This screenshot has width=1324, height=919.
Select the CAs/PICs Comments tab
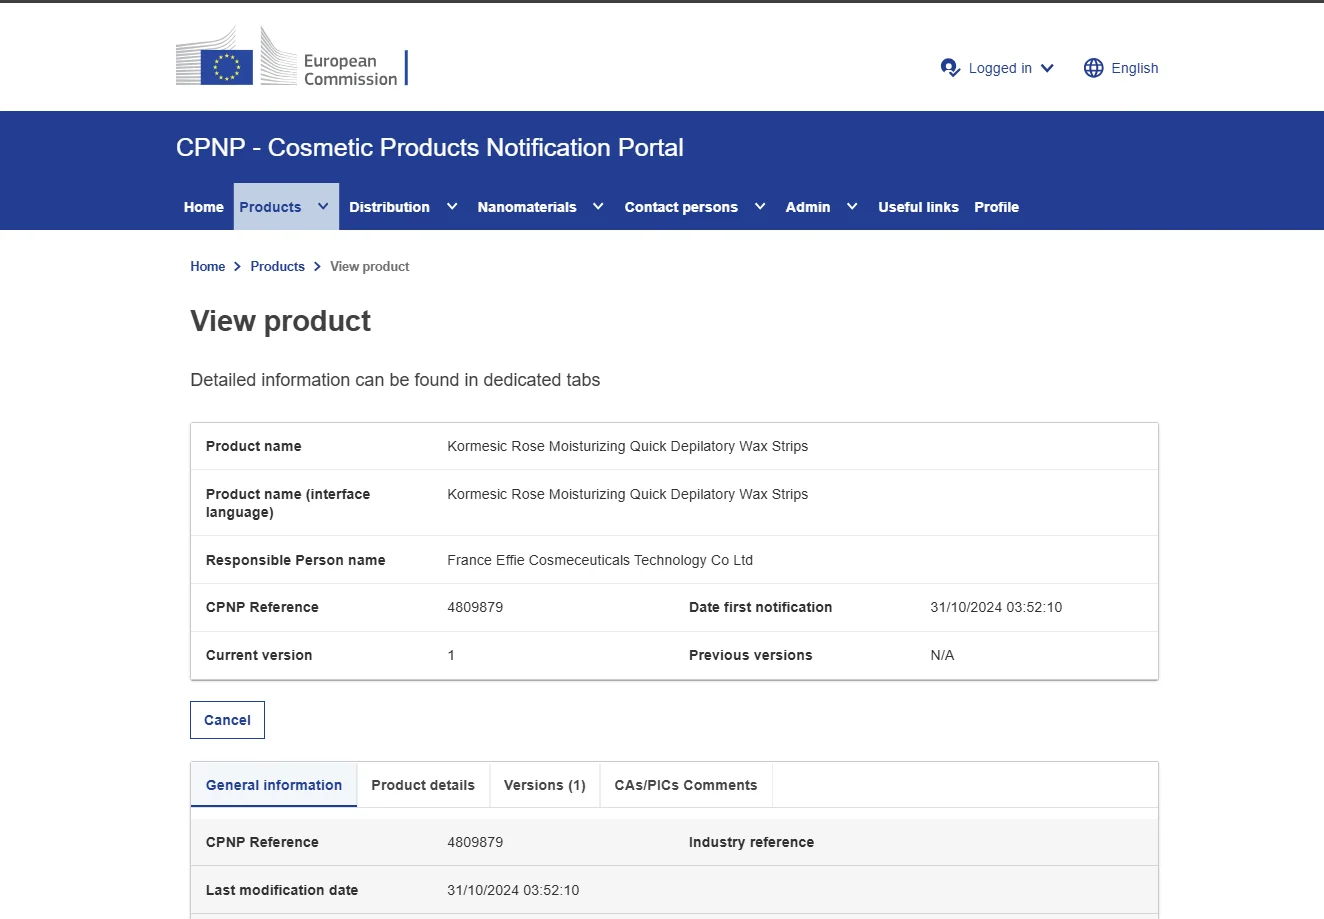[x=685, y=785]
